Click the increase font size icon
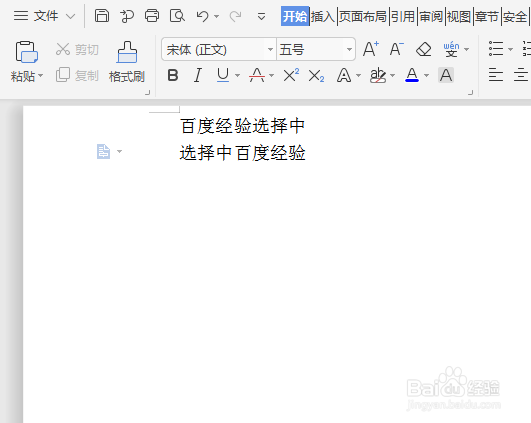The height and width of the screenshot is (423, 531). (371, 49)
